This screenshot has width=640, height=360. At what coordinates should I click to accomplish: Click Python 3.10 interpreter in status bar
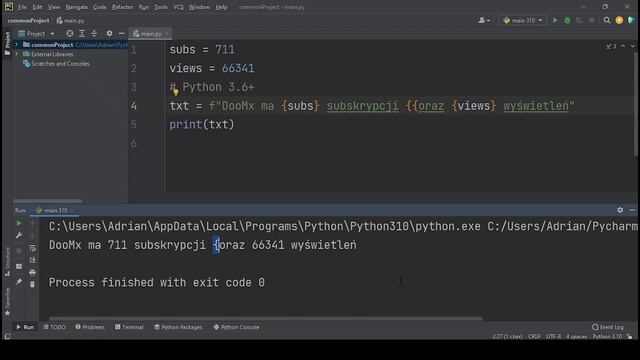[607, 336]
